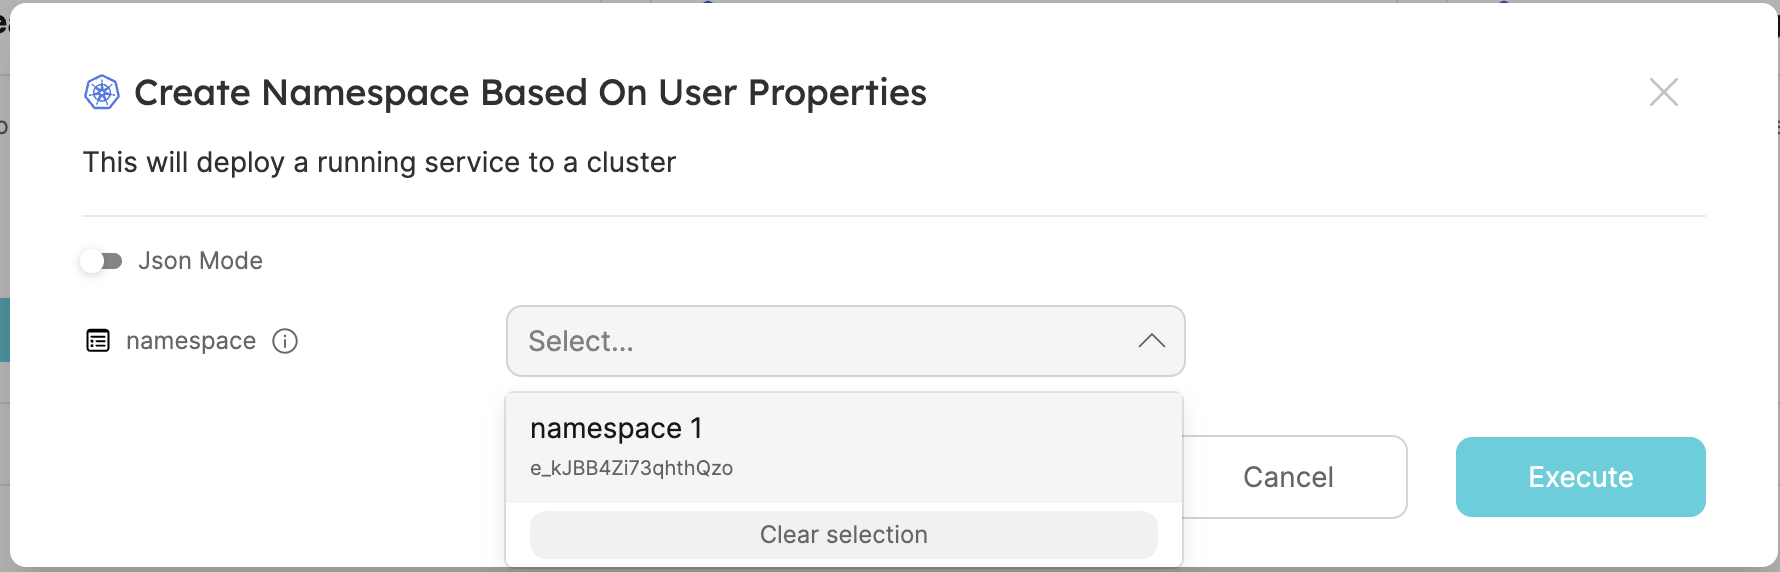Screen dimensions: 1780x572
Task: Toggle the Json Mode switch
Action: (102, 261)
